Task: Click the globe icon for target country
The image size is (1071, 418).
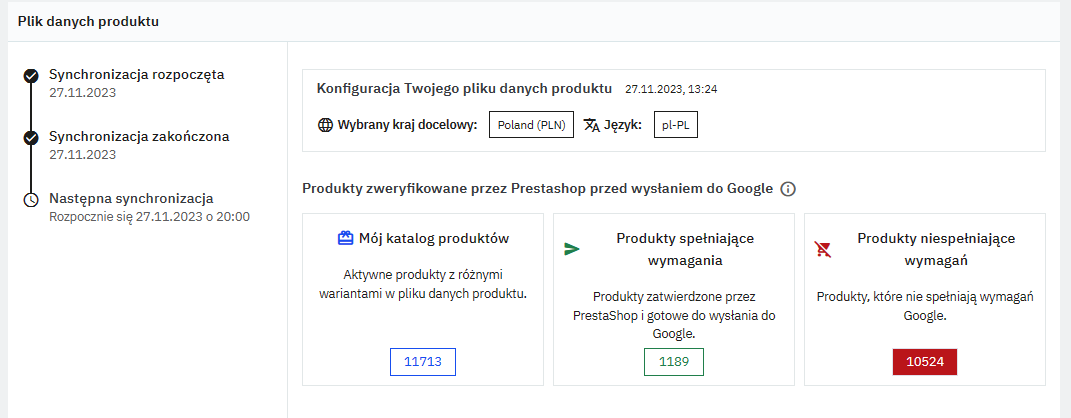Action: pos(324,126)
